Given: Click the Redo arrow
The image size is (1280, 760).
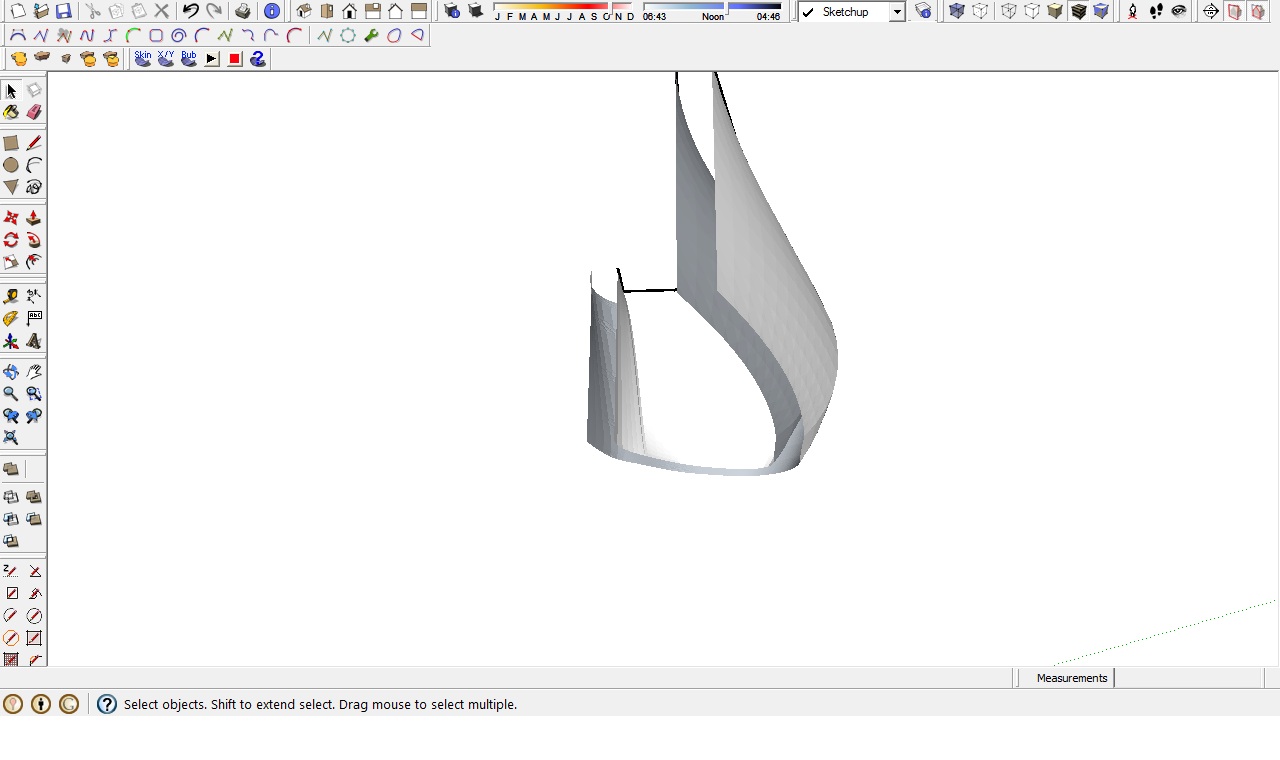Looking at the screenshot, I should [214, 12].
